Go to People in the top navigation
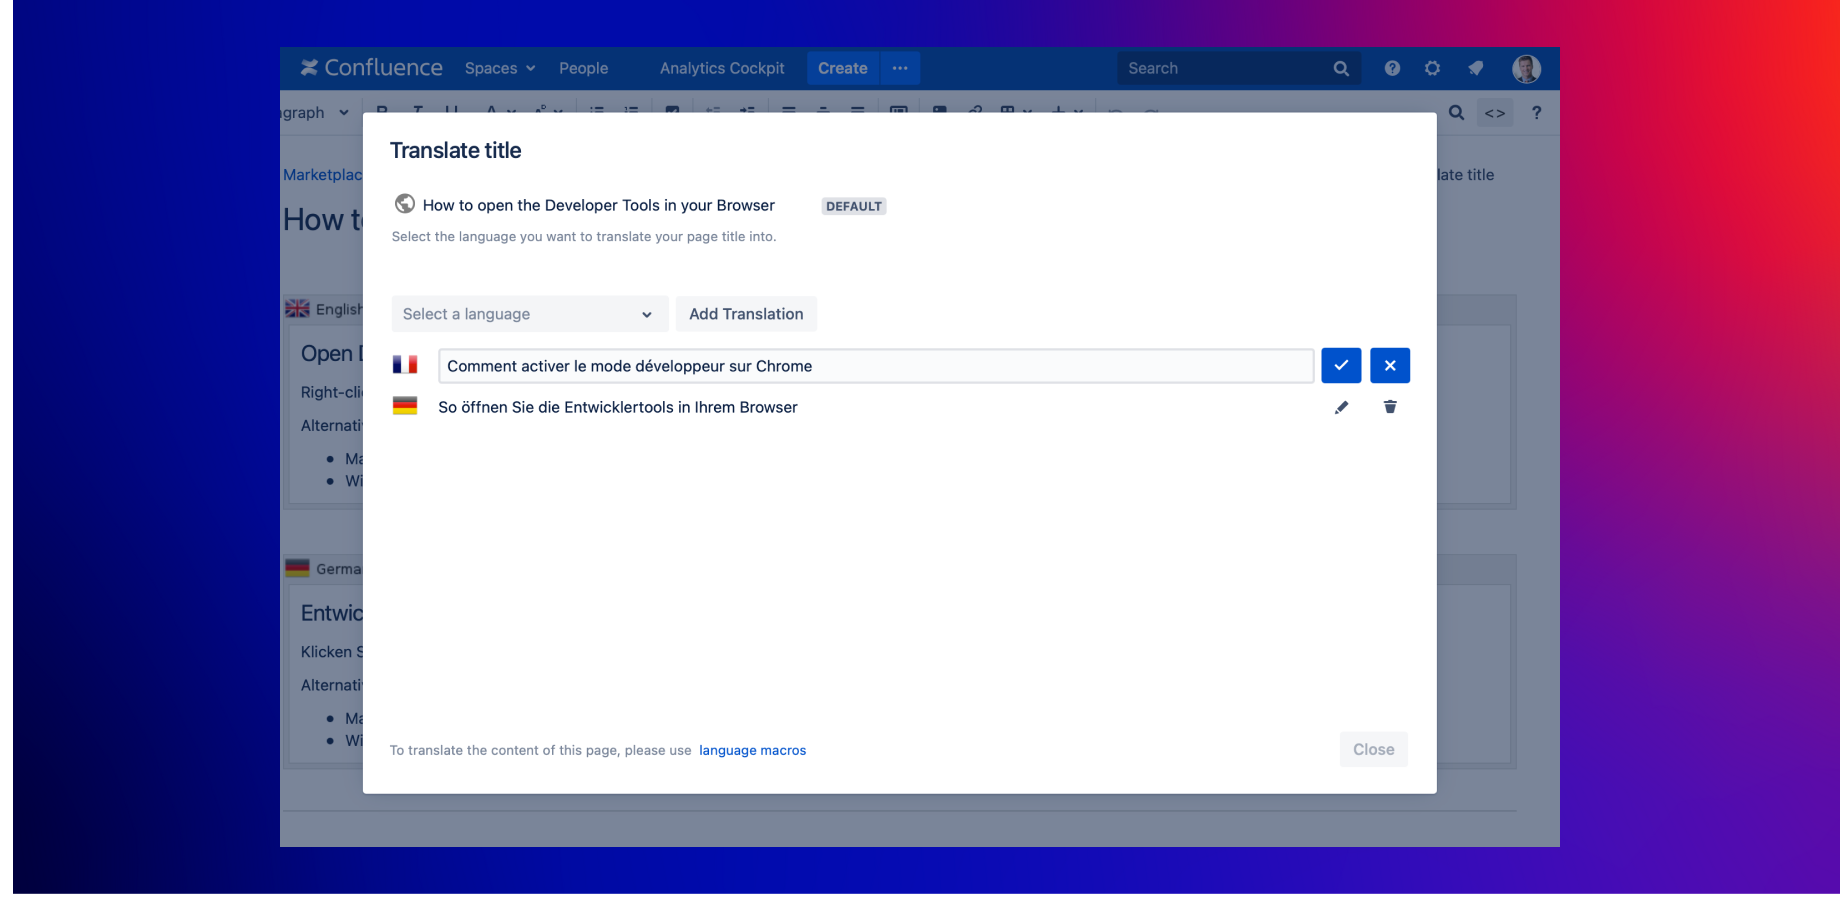 pyautogui.click(x=584, y=68)
